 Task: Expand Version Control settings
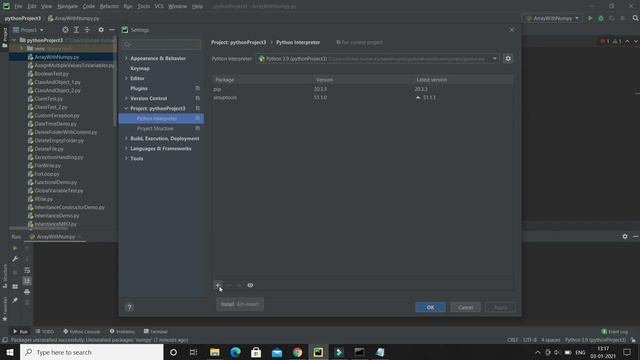[126, 98]
